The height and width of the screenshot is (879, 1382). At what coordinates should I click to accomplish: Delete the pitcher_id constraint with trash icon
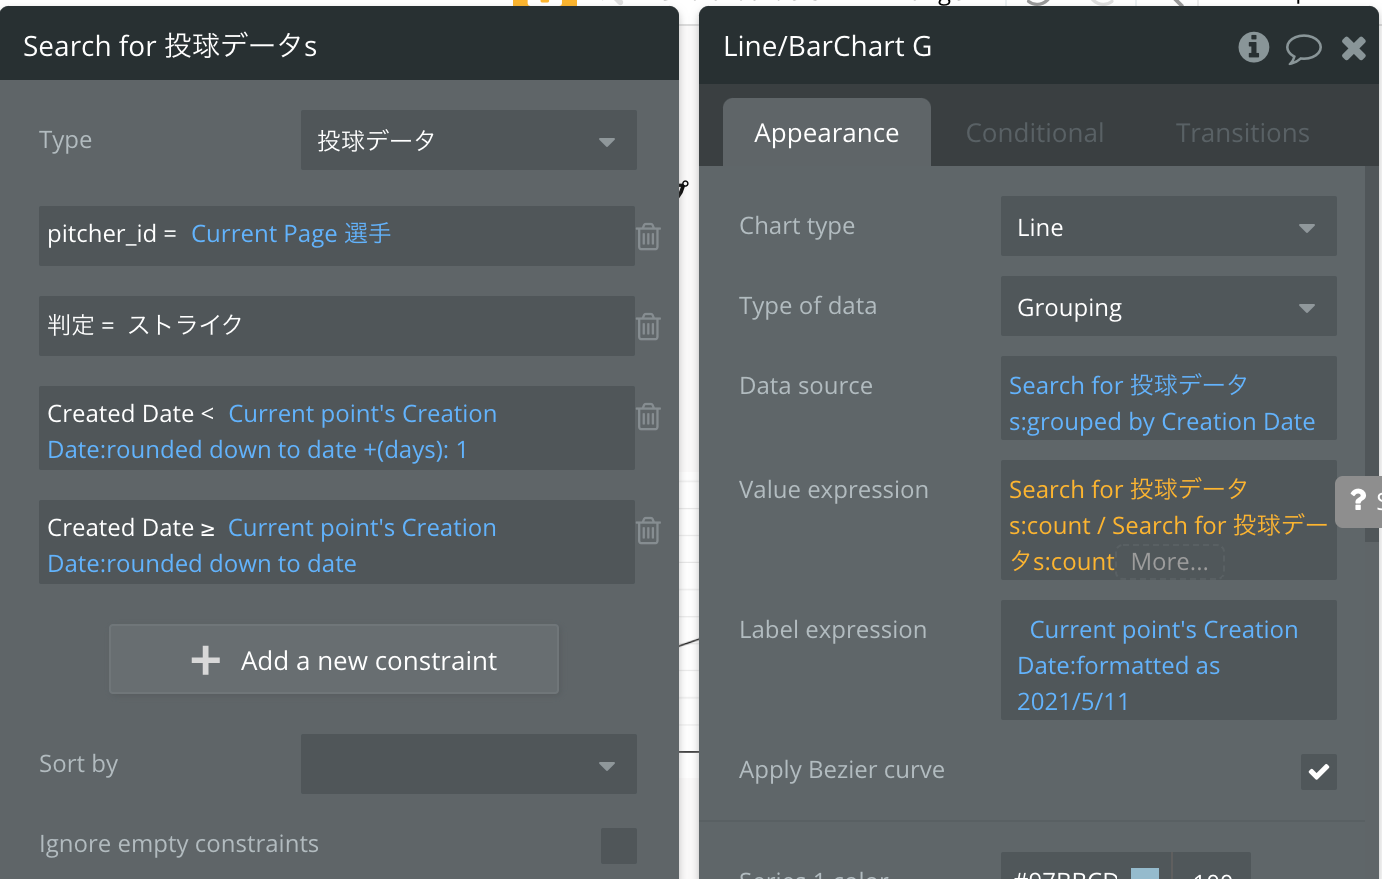coord(648,237)
